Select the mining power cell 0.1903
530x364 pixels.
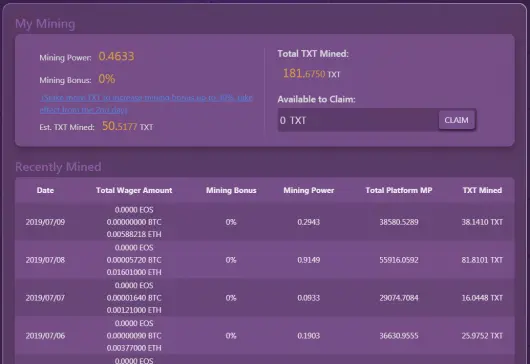[x=309, y=336]
